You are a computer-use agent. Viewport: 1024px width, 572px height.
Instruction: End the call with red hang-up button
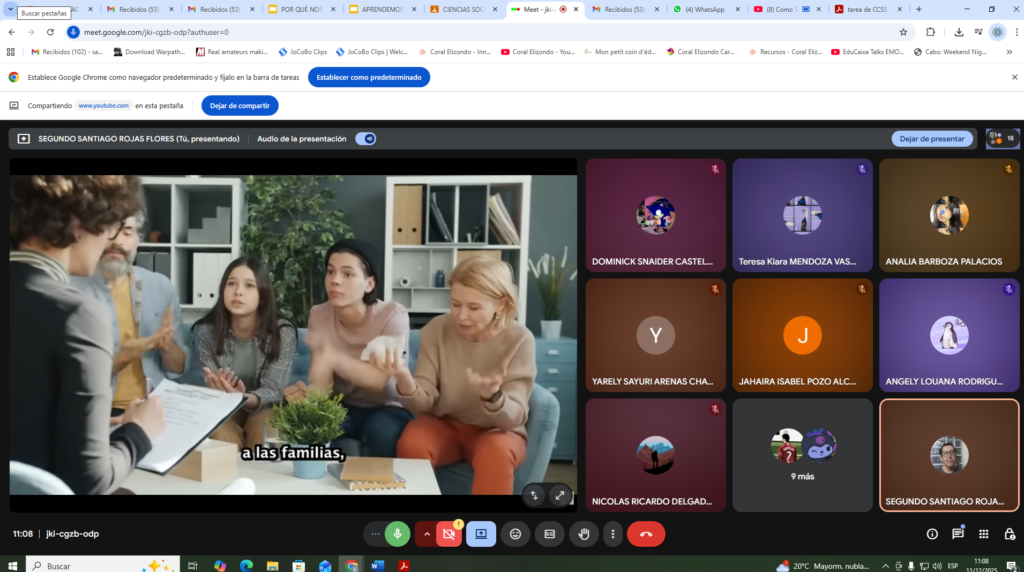click(646, 534)
